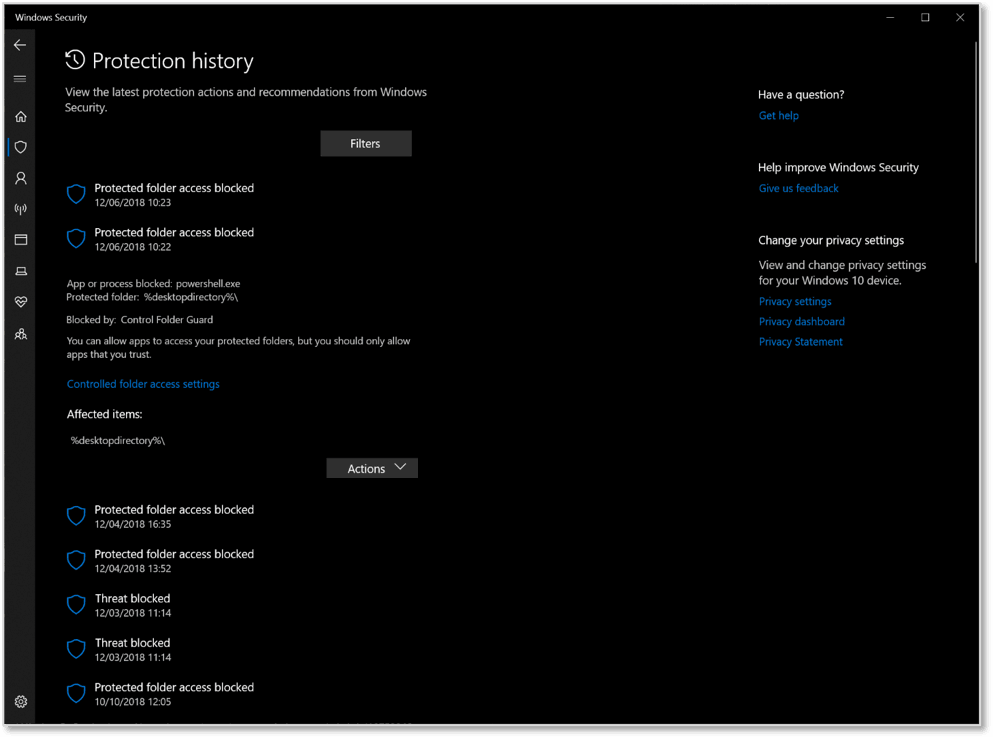
Task: Open Family options icon
Action: coord(20,334)
